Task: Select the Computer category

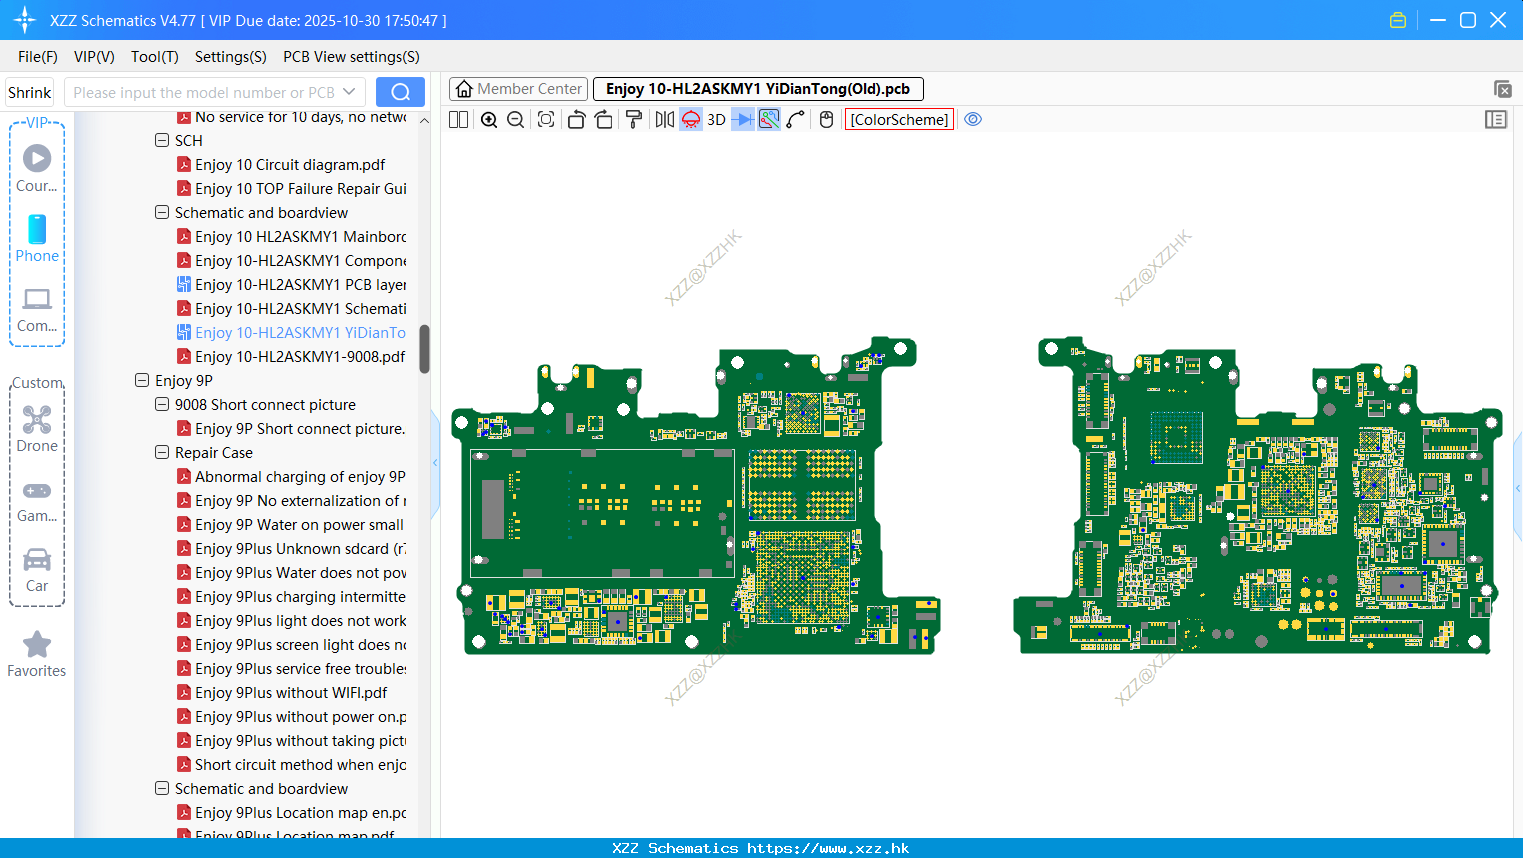Action: [x=37, y=310]
